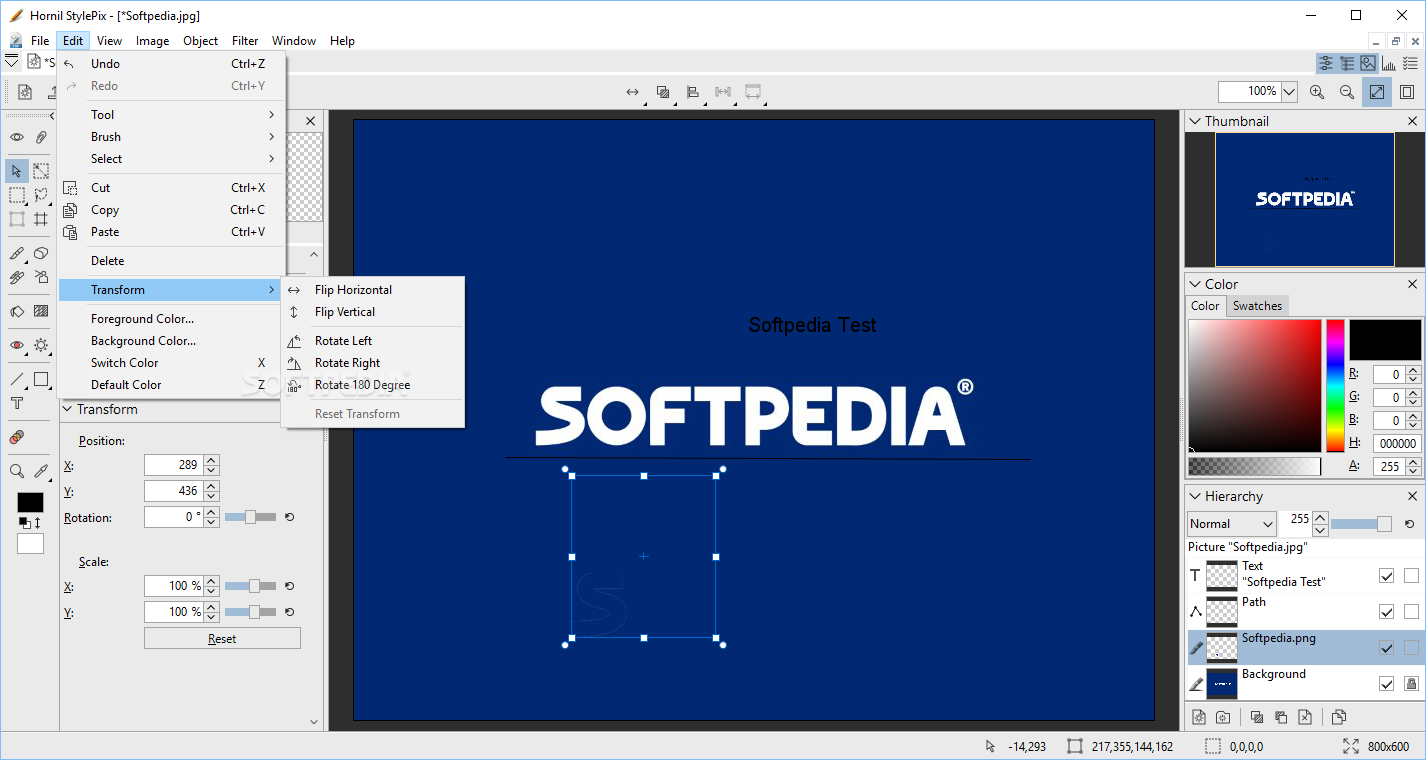1426x760 pixels.
Task: Switch to the Swatches tab
Action: point(1257,306)
